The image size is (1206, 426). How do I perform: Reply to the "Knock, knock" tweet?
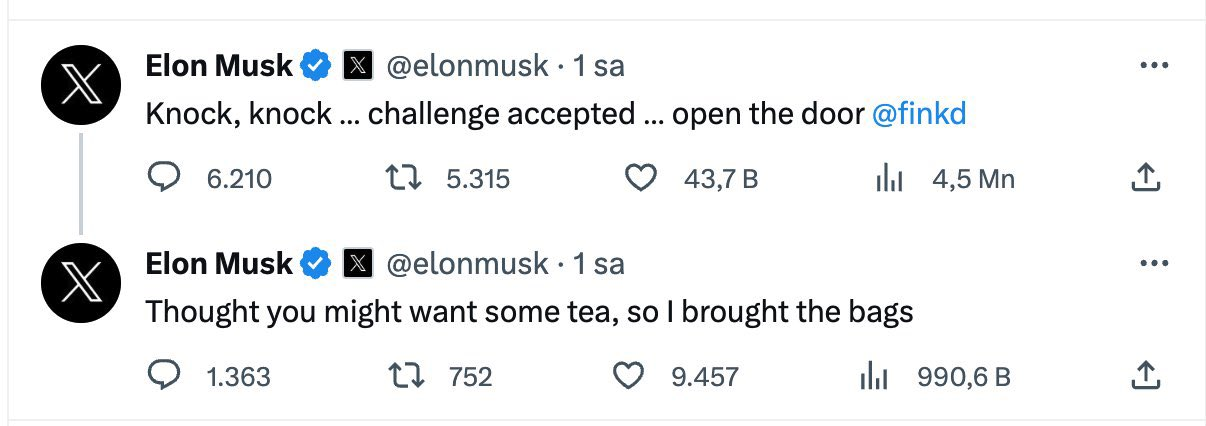(x=163, y=179)
